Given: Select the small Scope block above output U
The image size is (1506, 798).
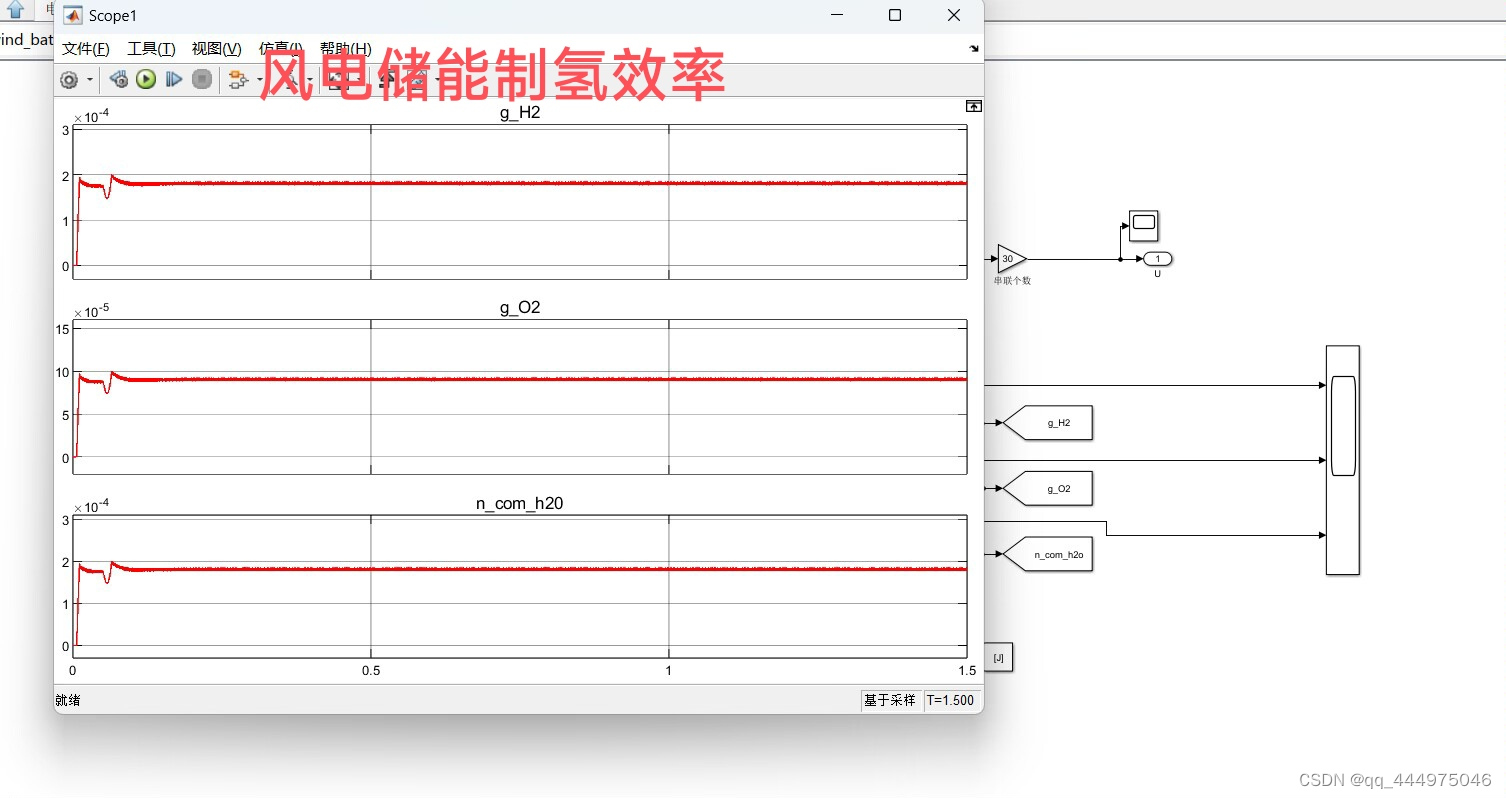Looking at the screenshot, I should (x=1143, y=226).
